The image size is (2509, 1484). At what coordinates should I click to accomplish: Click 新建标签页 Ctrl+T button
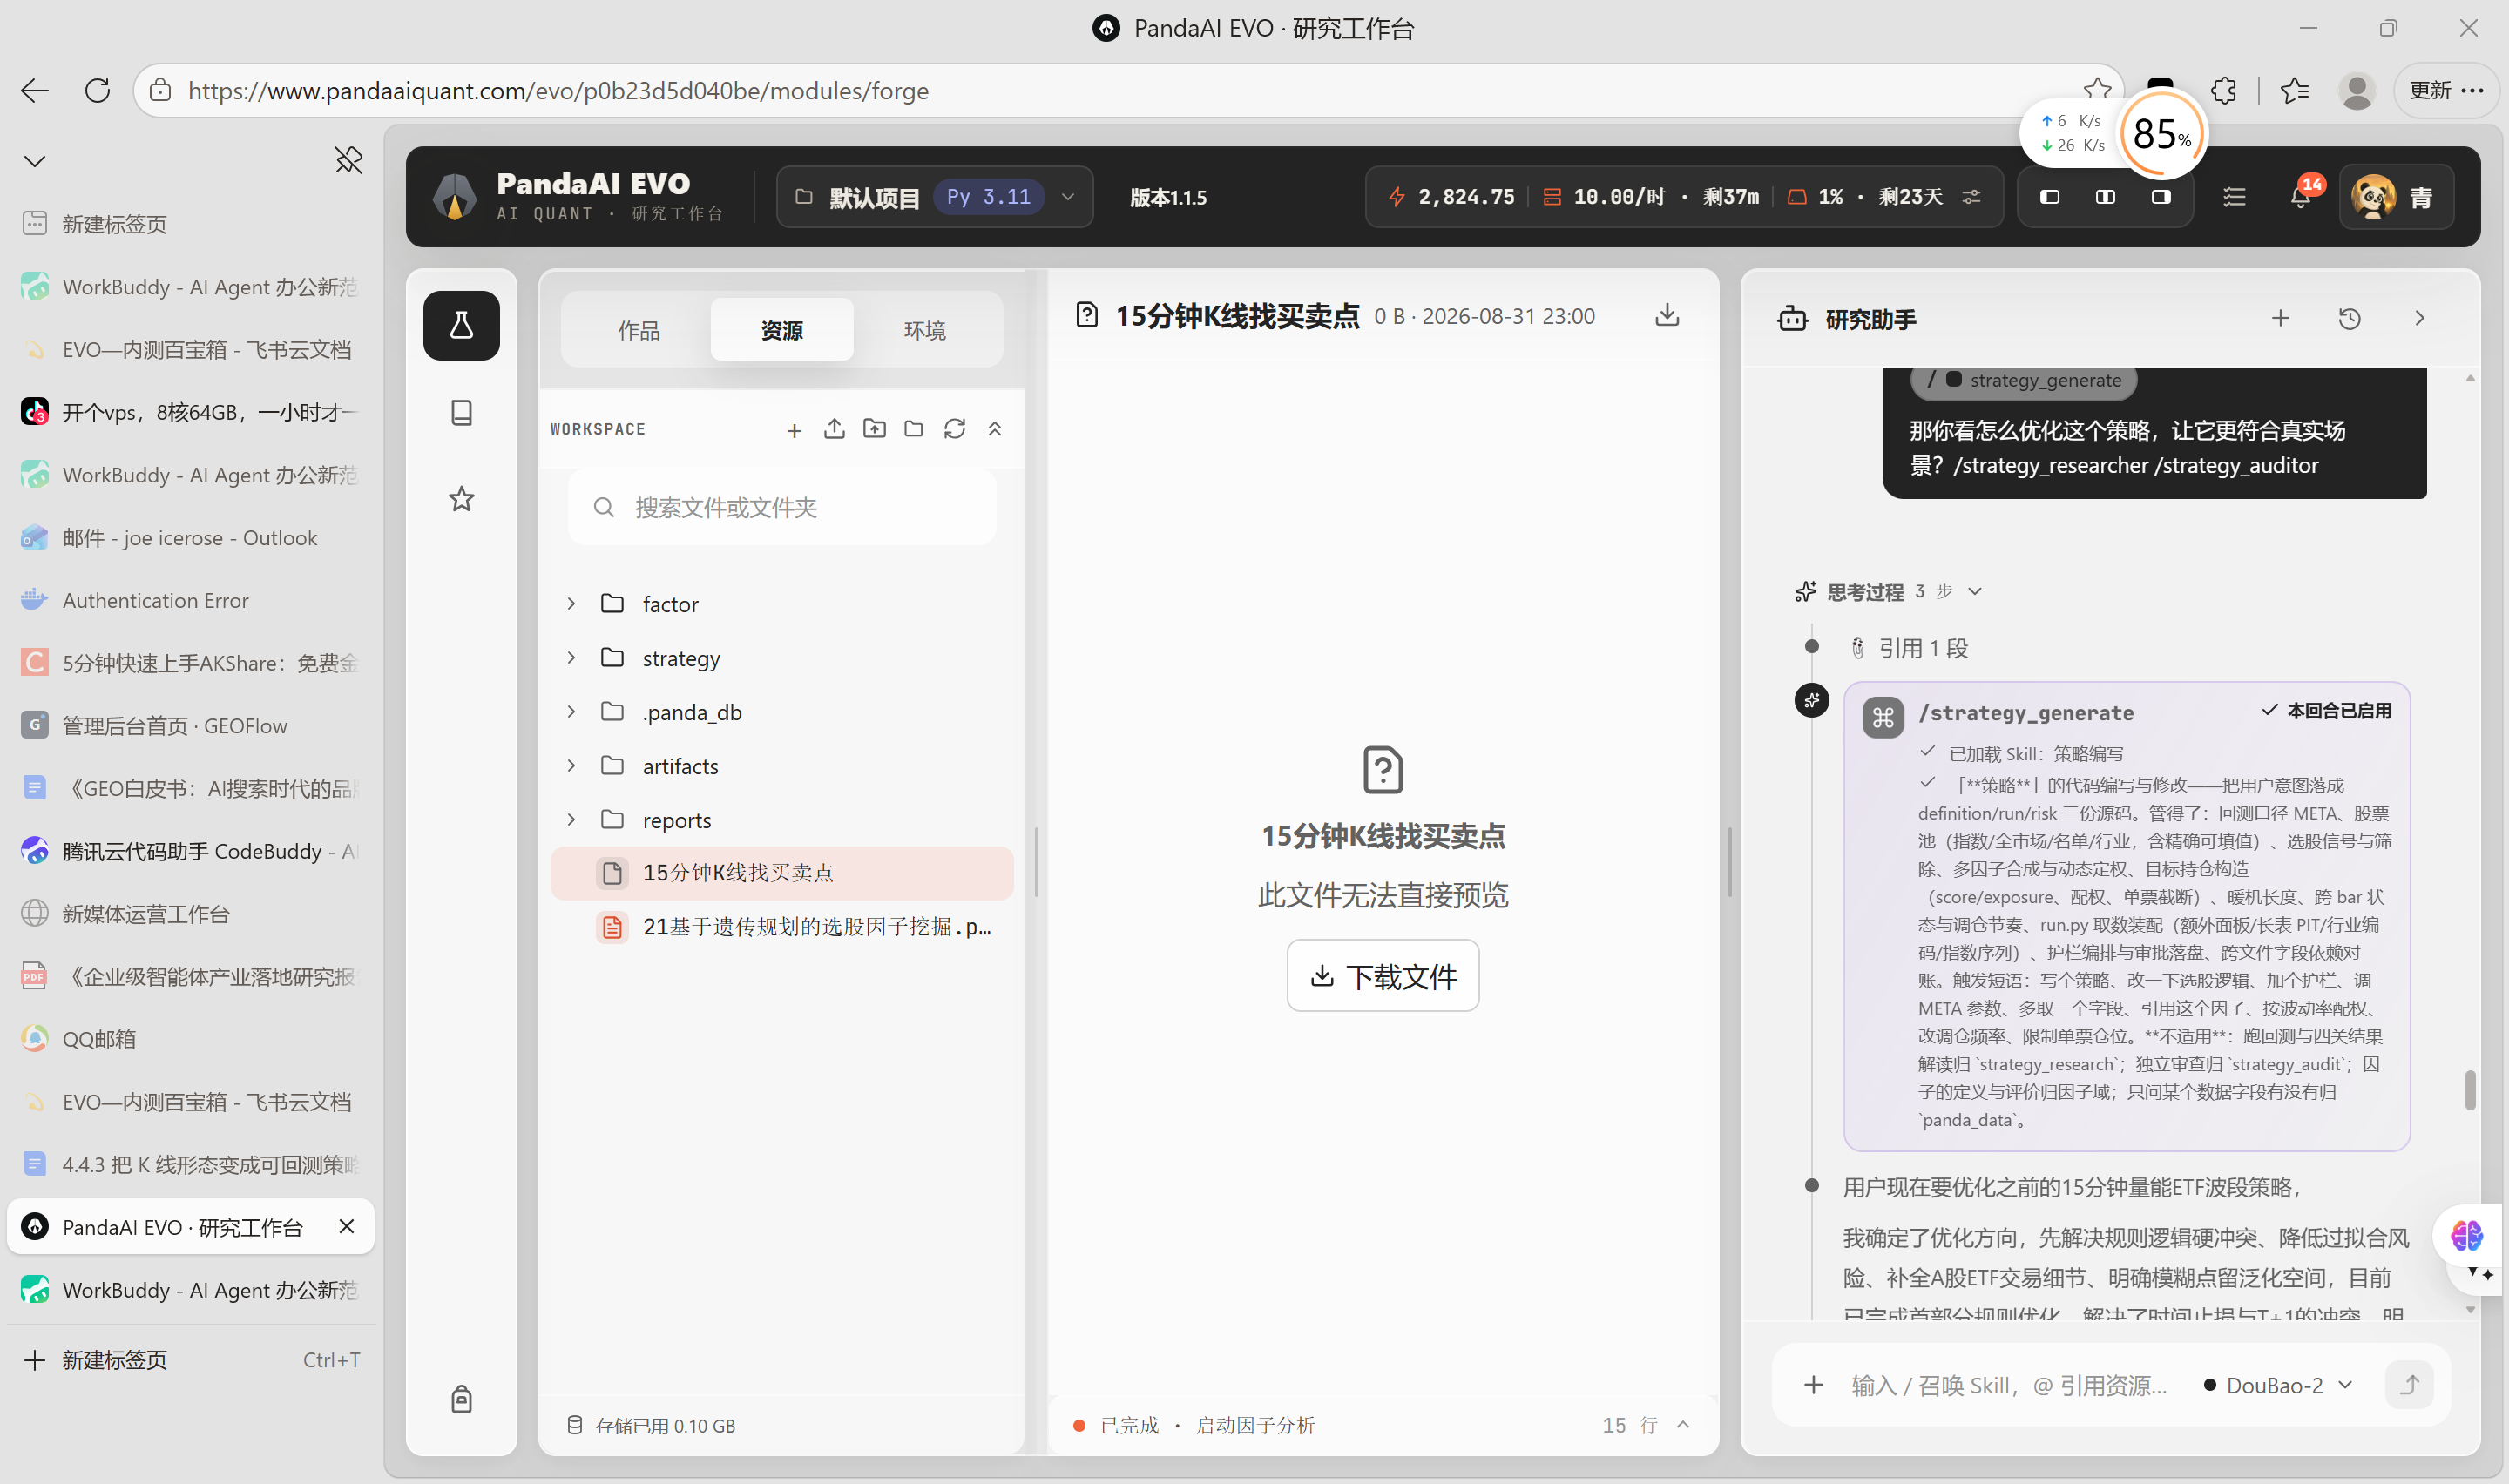pos(190,1360)
